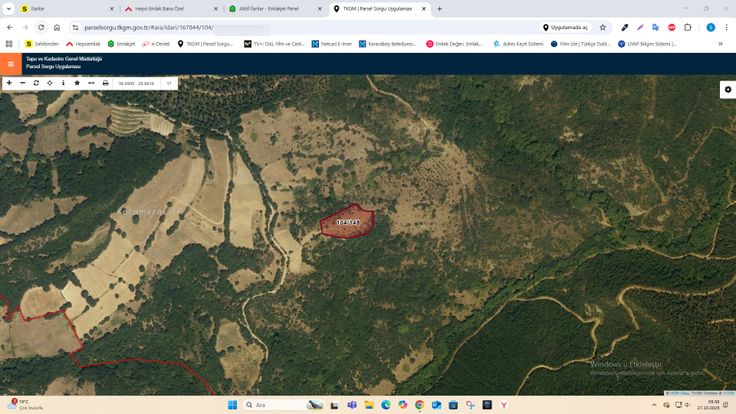Activate the locate position crosshair tool
This screenshot has width=736, height=414.
tap(50, 83)
